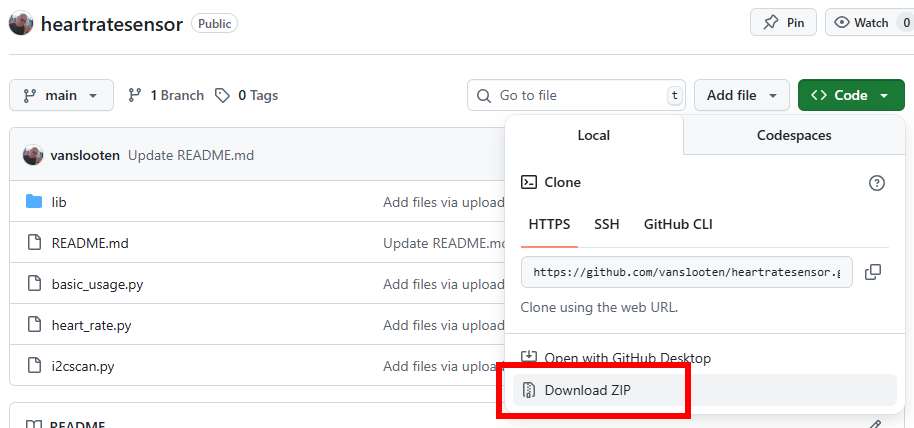Select the GitHub CLI clone option
This screenshot has height=428, width=914.
678,224
